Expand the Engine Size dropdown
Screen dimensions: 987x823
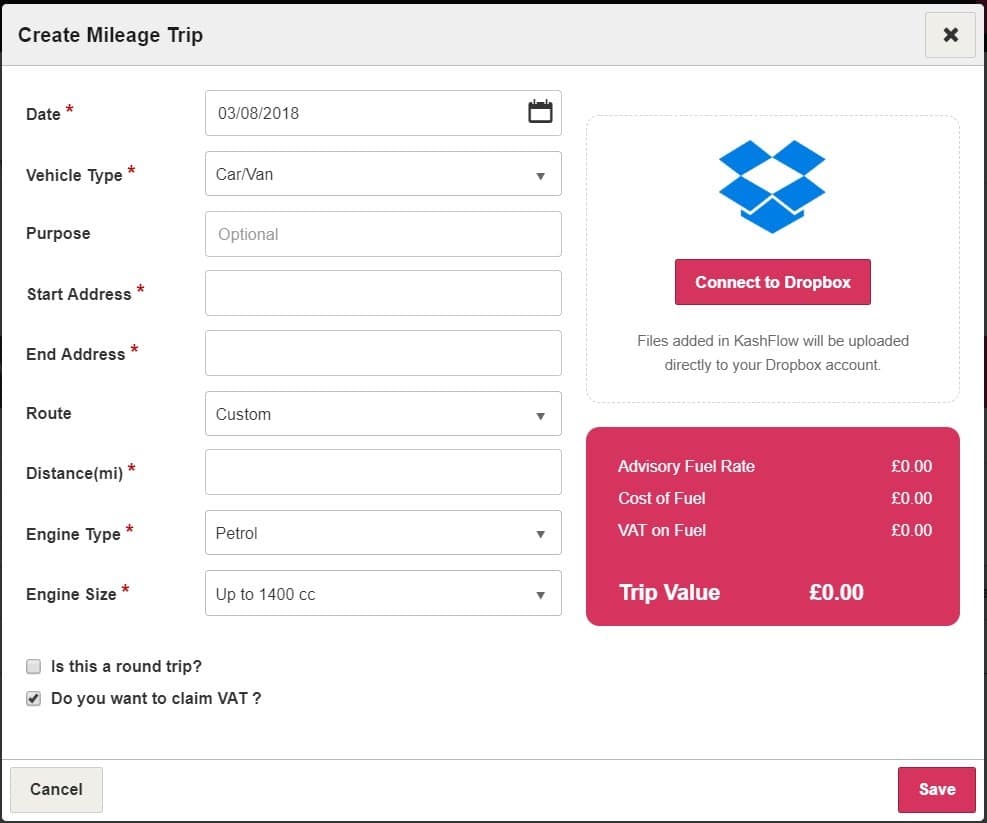point(383,594)
